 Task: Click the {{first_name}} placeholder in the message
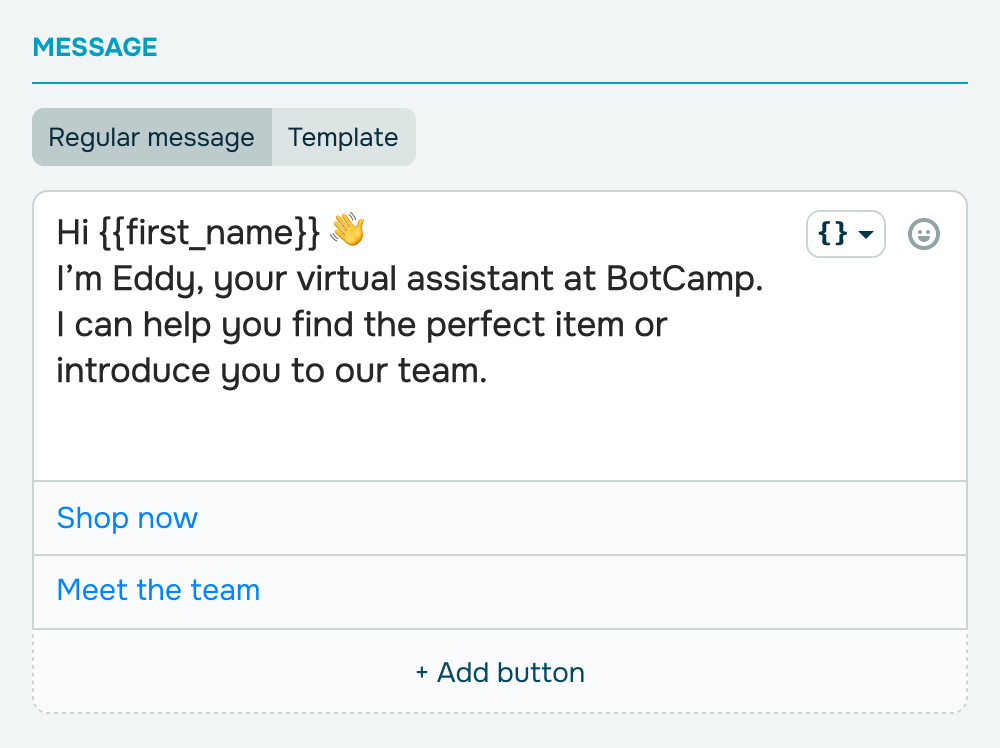[x=209, y=232]
